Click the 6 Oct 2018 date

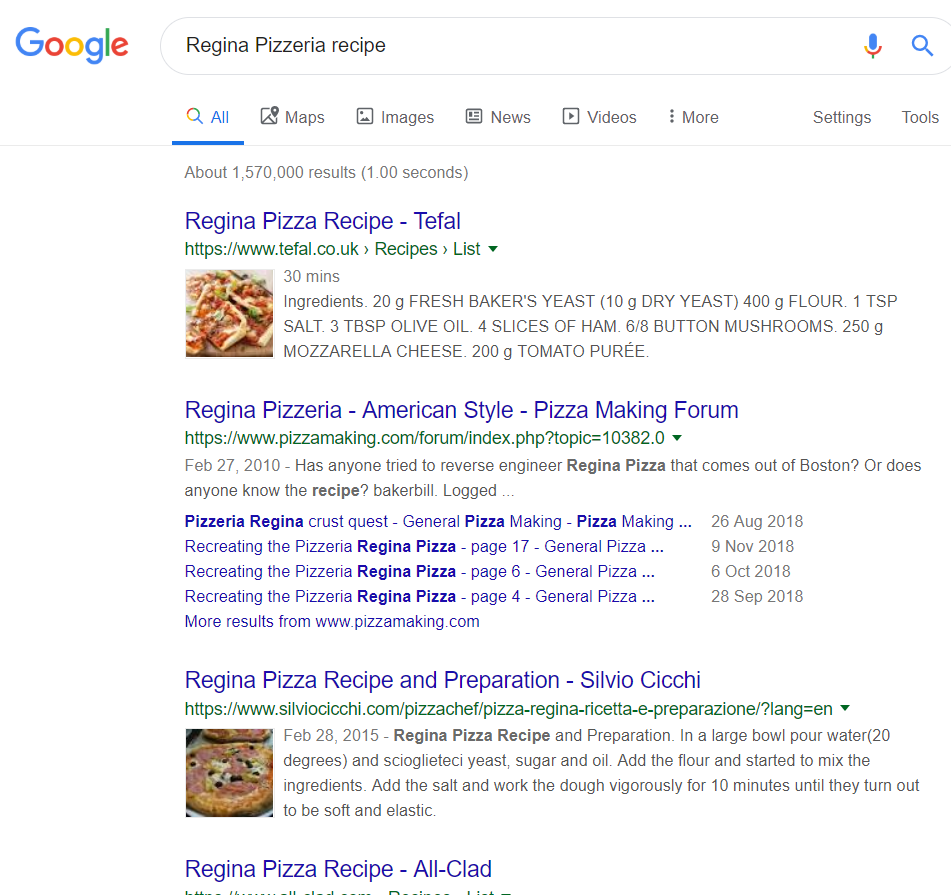pyautogui.click(x=751, y=571)
